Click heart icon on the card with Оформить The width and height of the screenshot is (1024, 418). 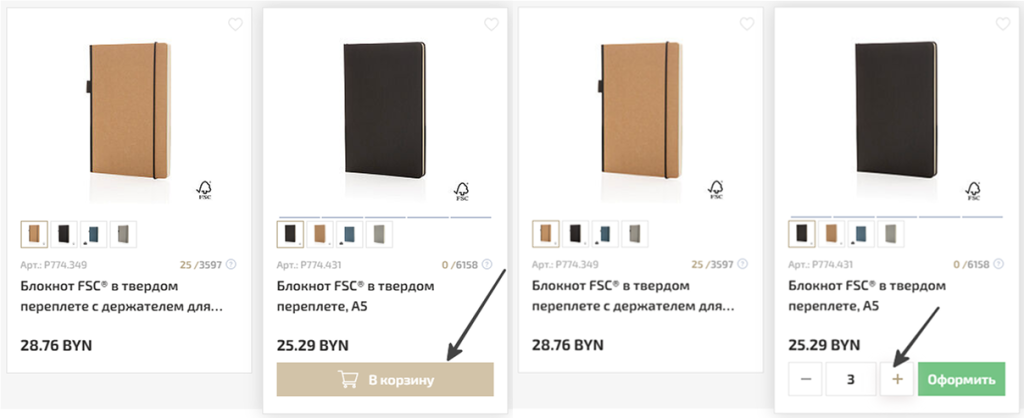point(1003,25)
